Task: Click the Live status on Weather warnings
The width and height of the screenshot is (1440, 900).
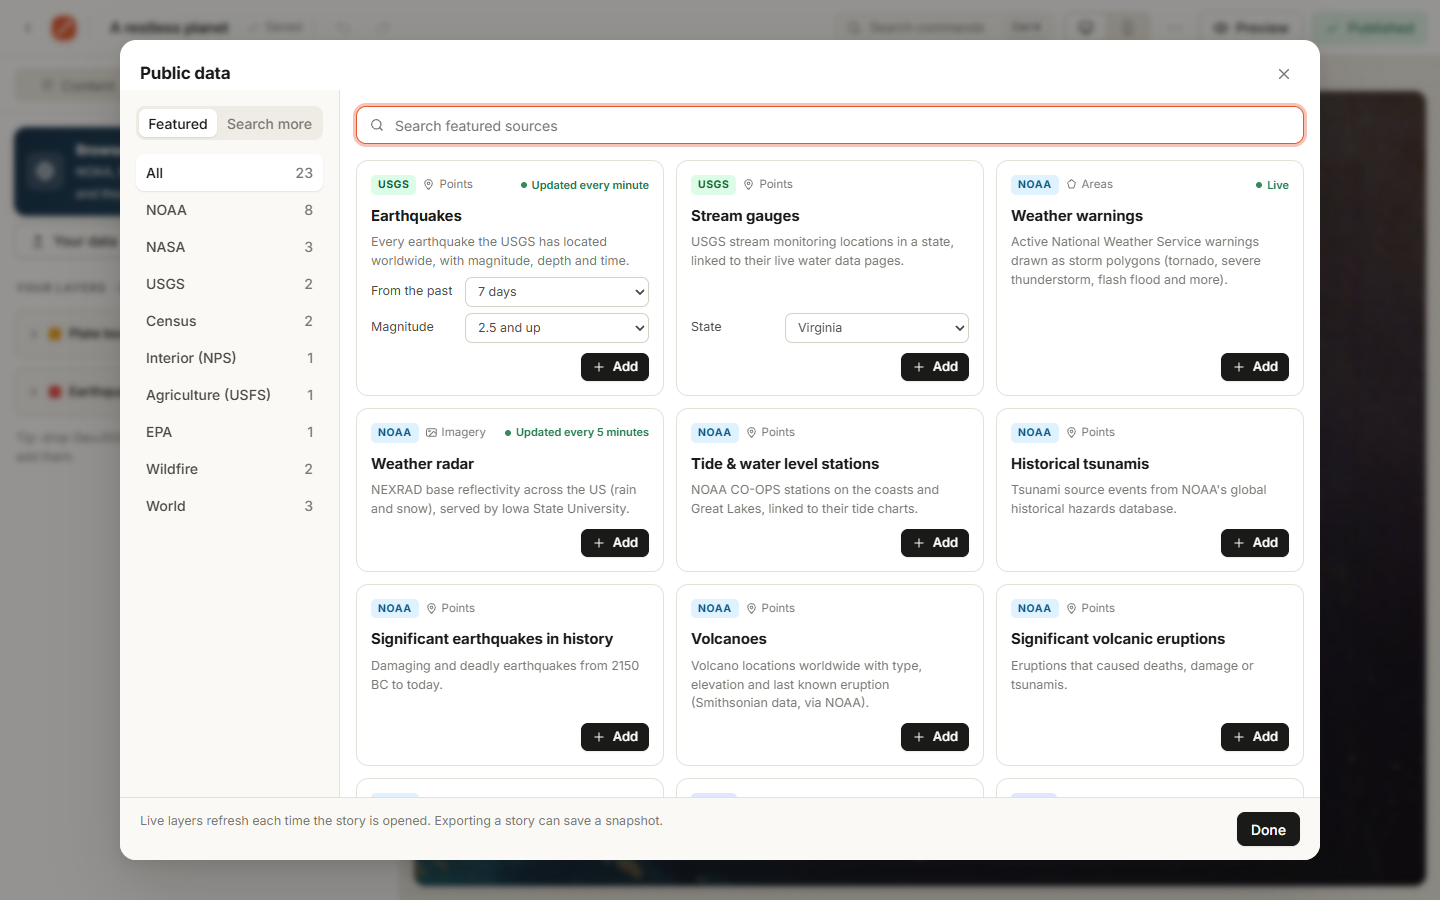Action: pos(1272,185)
